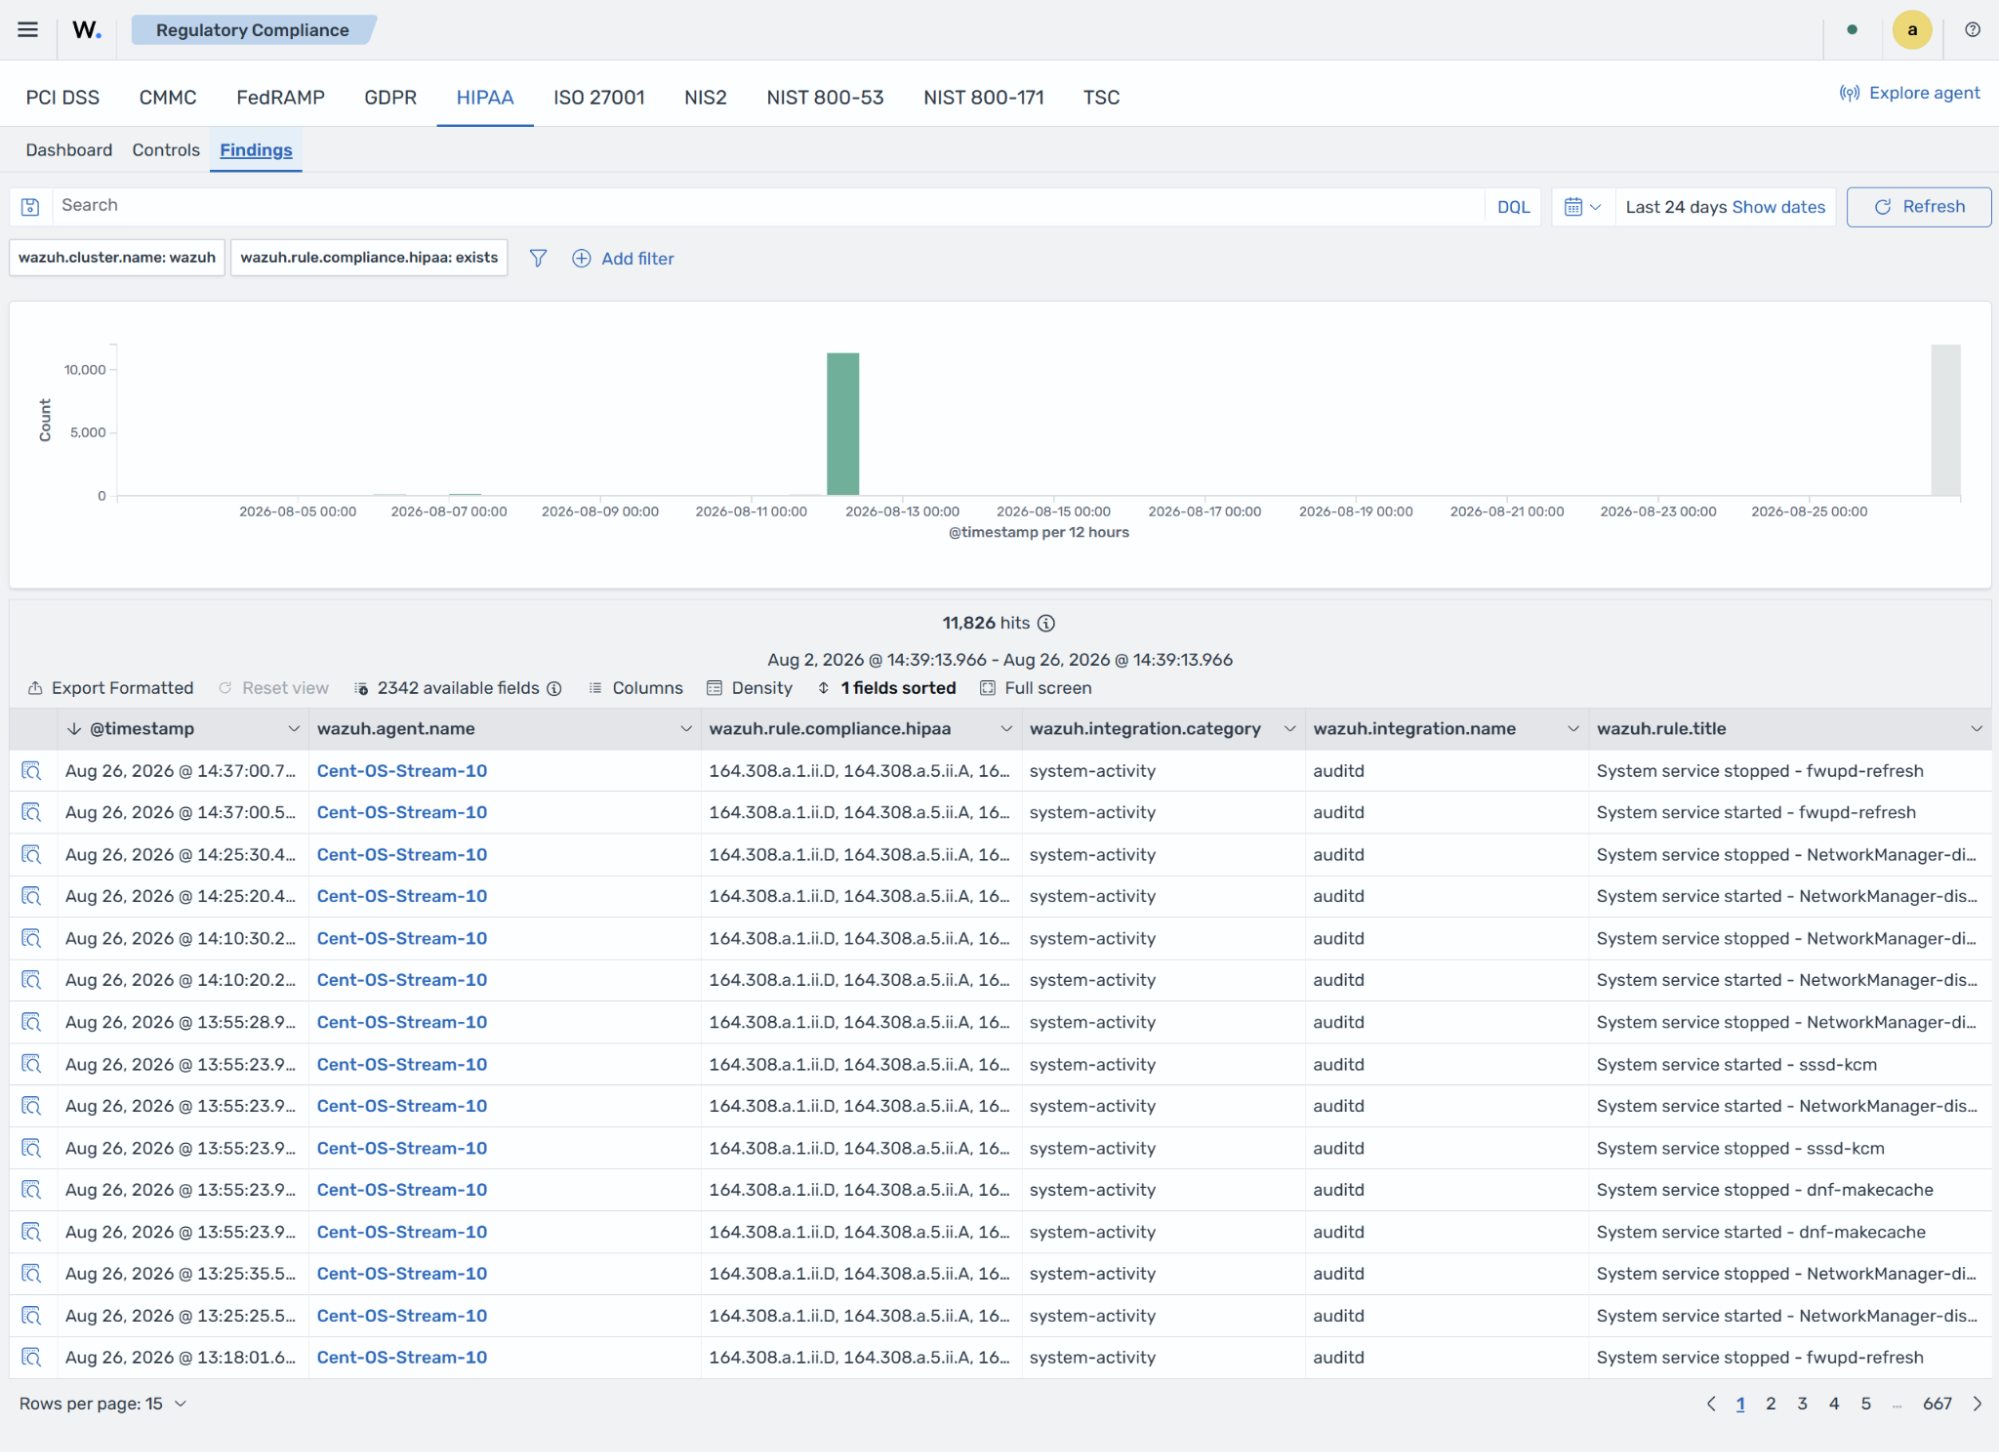The width and height of the screenshot is (1999, 1453).
Task: Inspect document for 13:55:28.9 row
Action: pos(32,1023)
